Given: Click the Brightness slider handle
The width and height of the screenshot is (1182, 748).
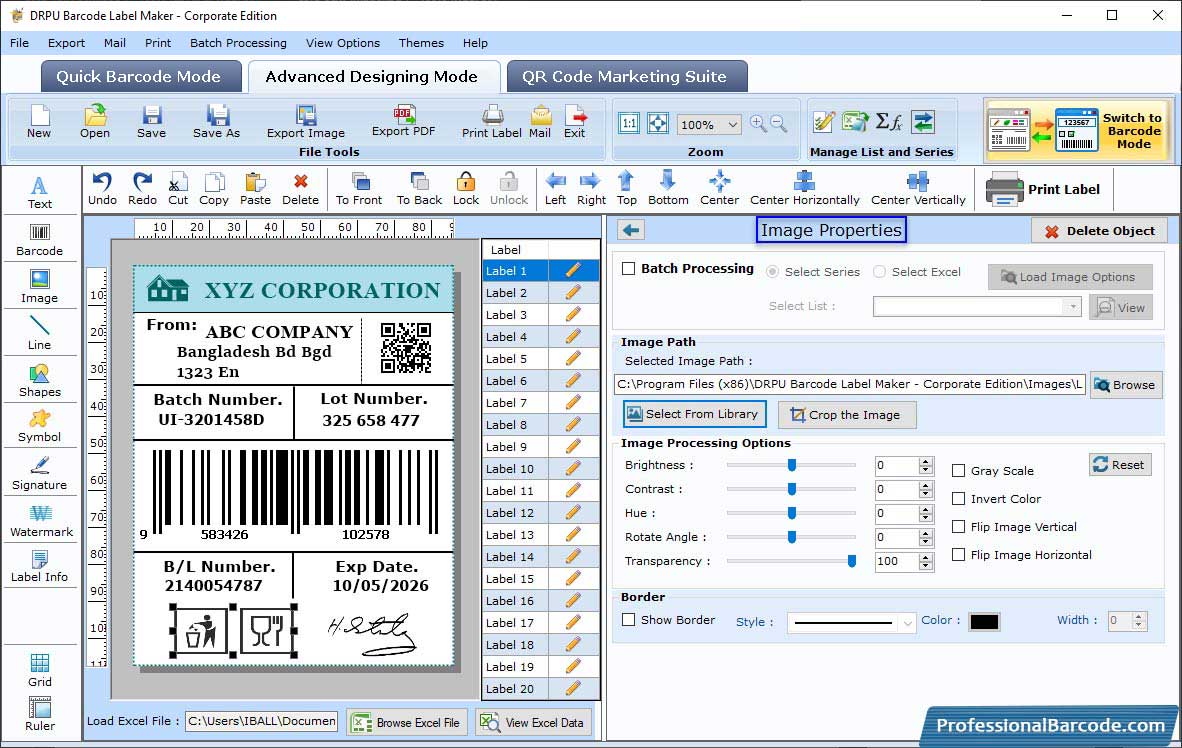Looking at the screenshot, I should click(792, 465).
